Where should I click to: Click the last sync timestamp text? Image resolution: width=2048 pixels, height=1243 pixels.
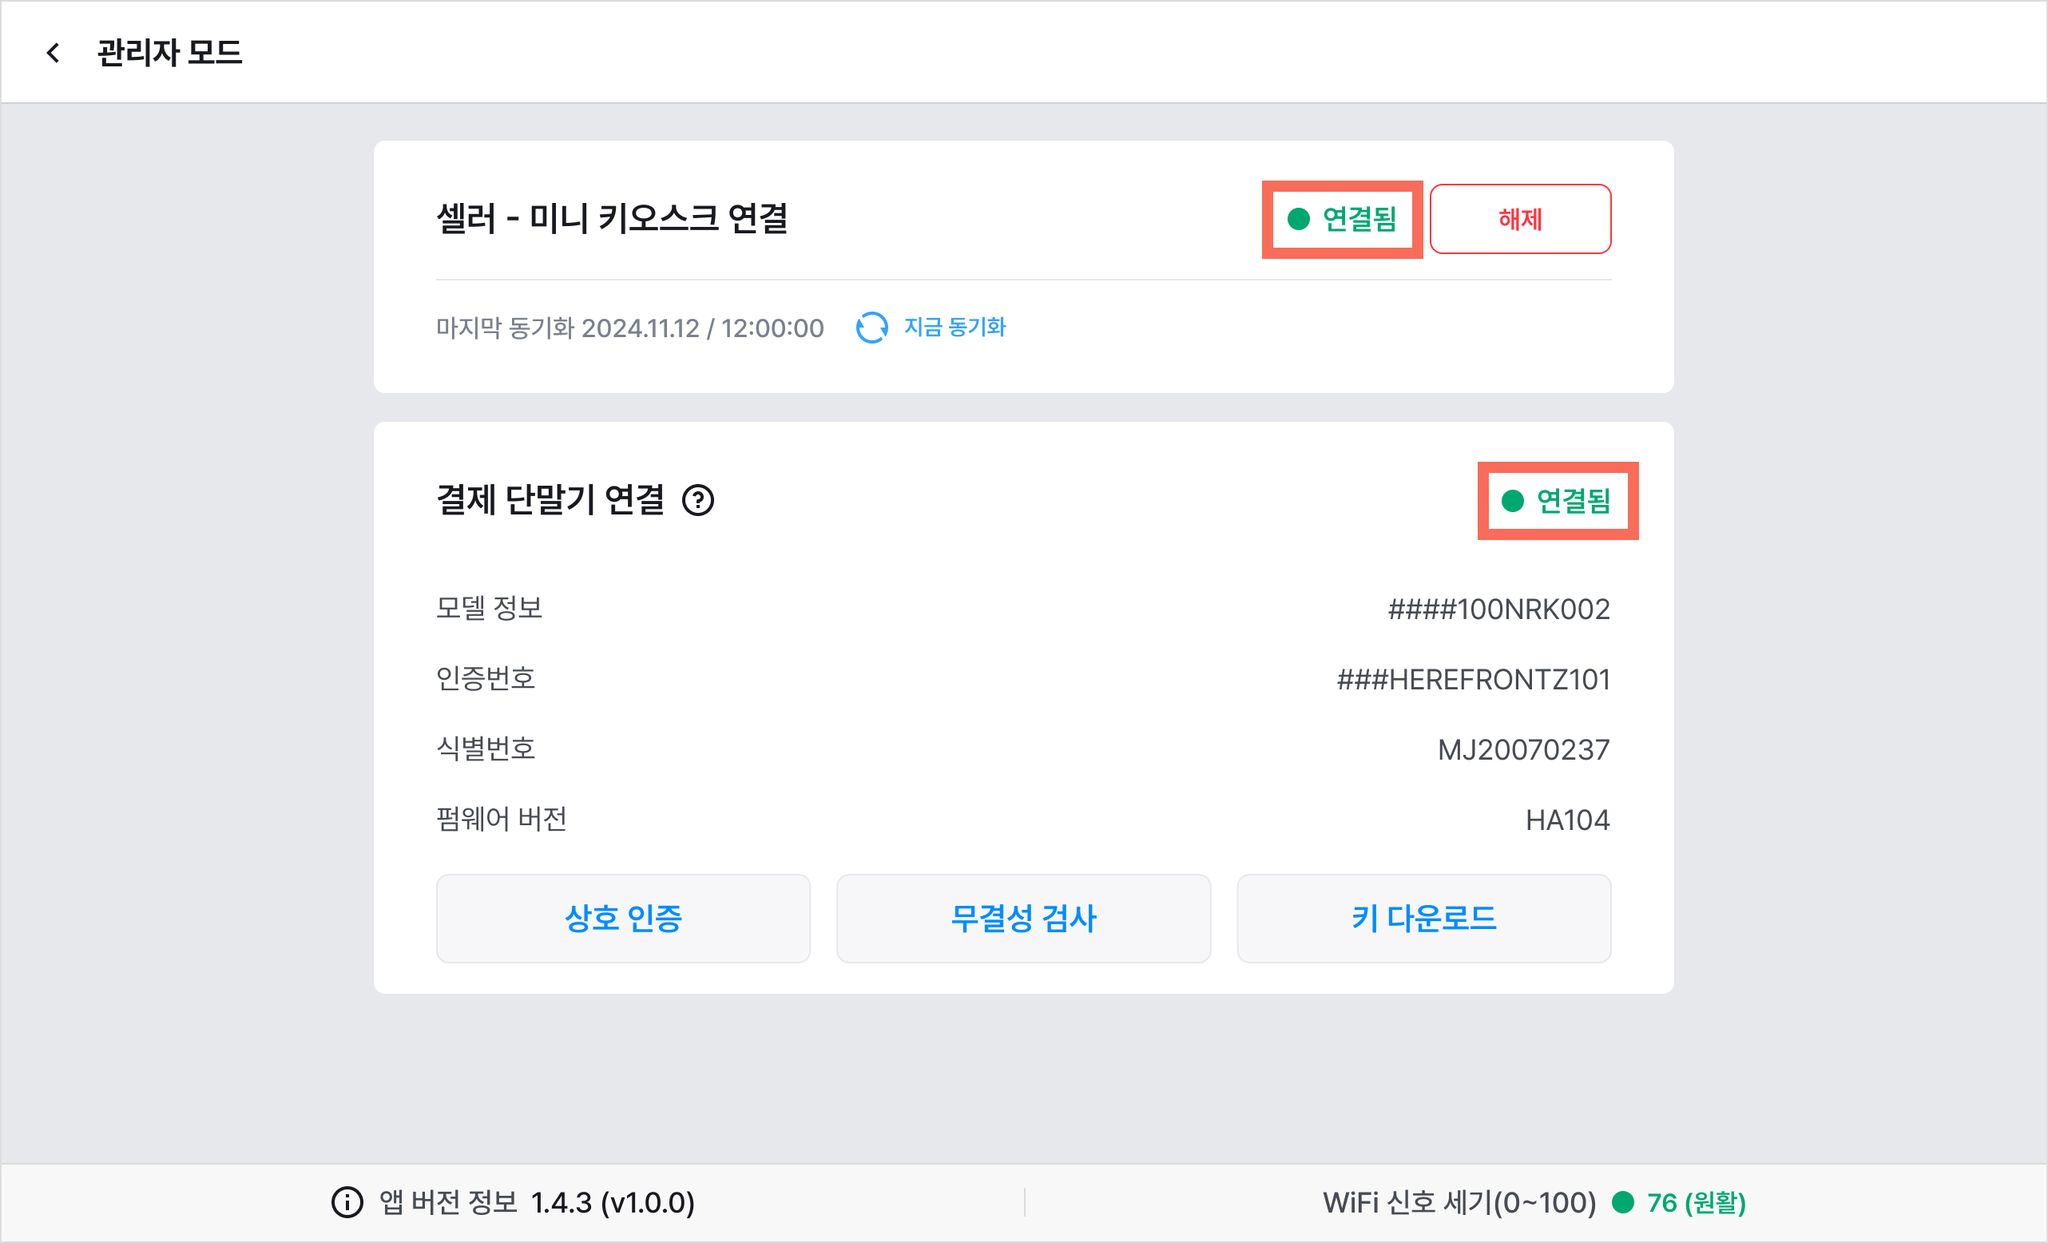coord(630,328)
